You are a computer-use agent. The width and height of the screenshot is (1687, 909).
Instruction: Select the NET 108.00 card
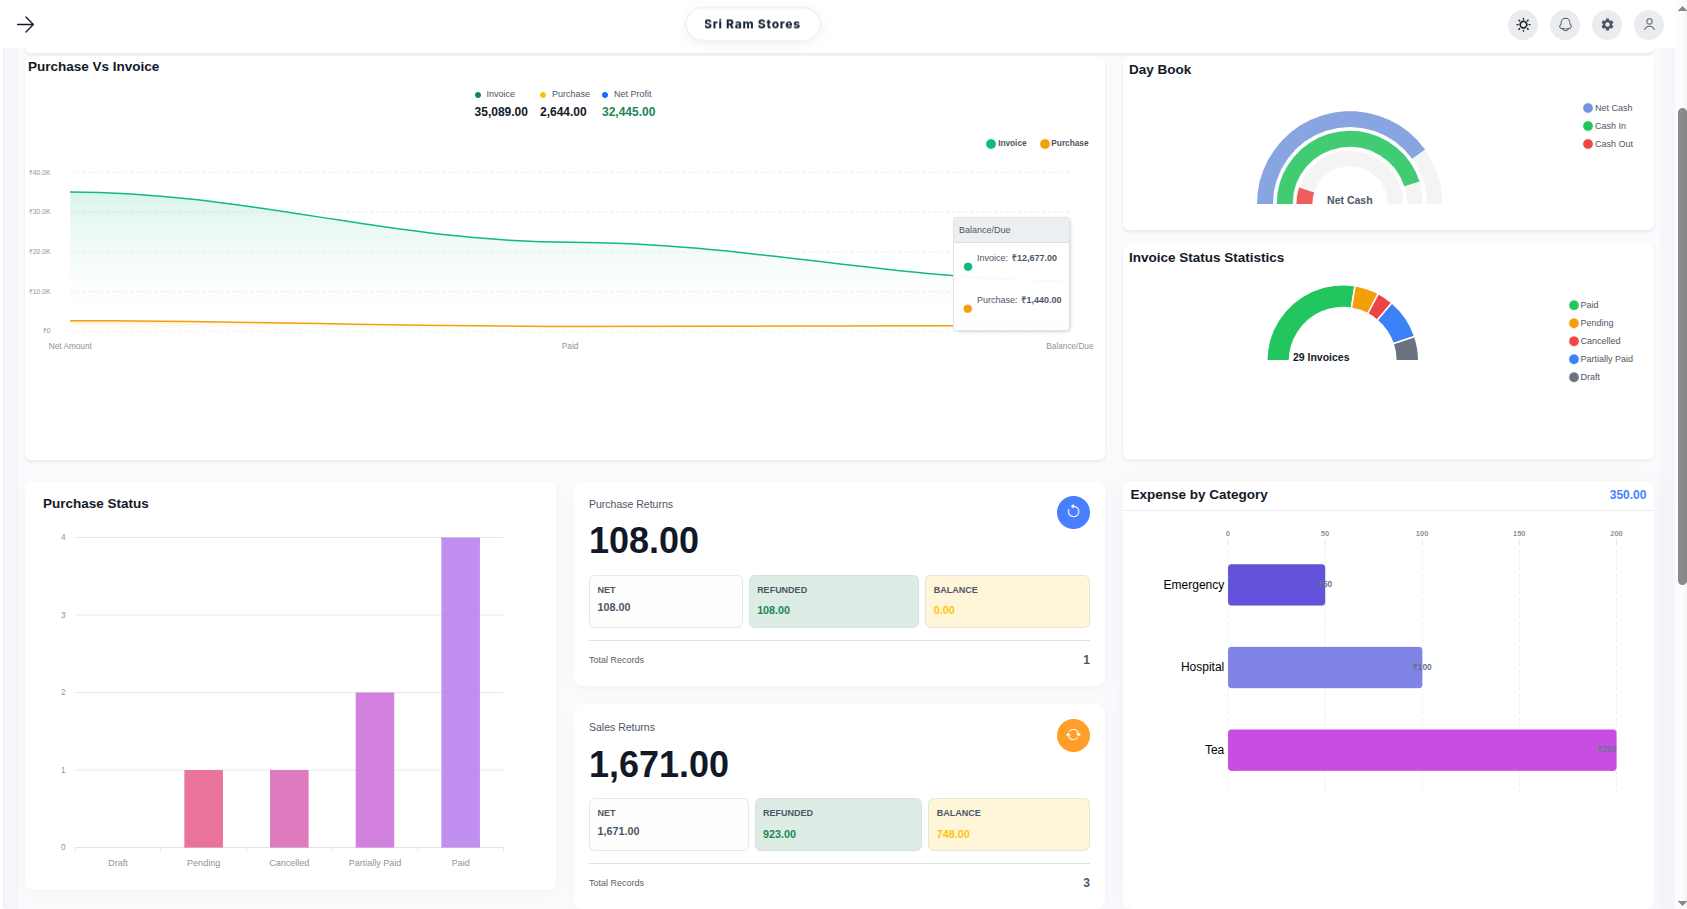coord(665,601)
